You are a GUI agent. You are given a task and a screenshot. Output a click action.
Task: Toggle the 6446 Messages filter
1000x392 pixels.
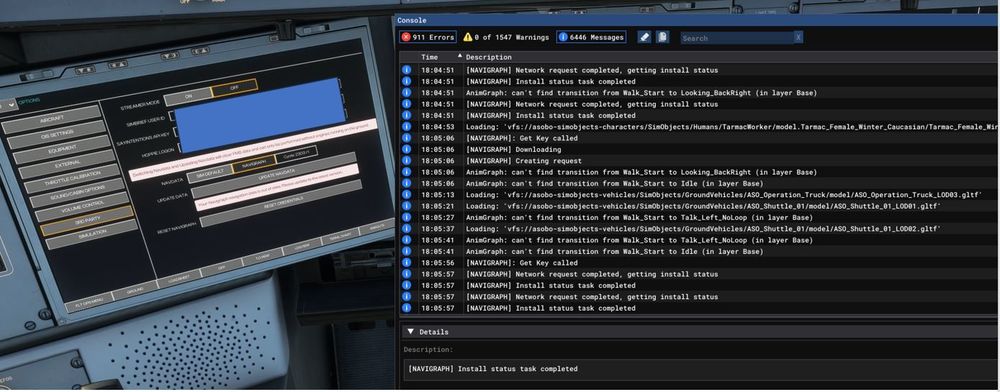(591, 38)
